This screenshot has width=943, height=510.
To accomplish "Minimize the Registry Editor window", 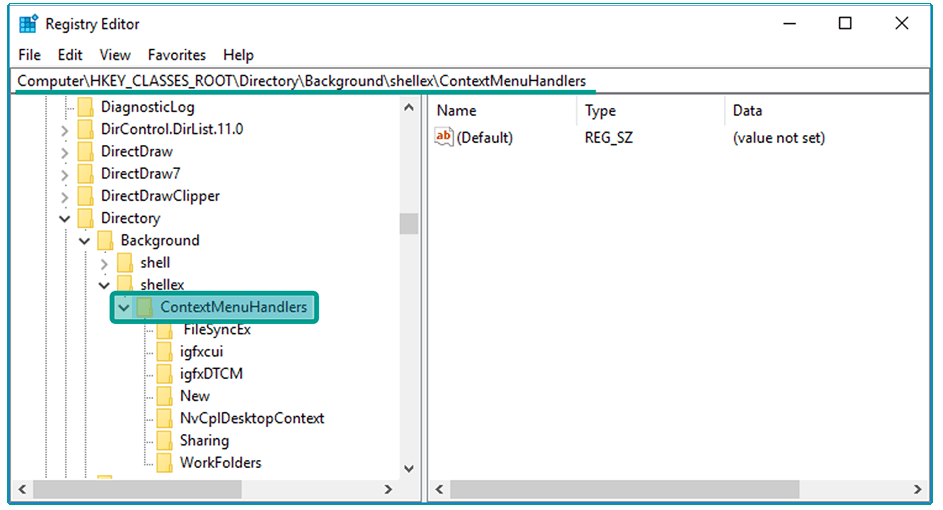I will (790, 23).
